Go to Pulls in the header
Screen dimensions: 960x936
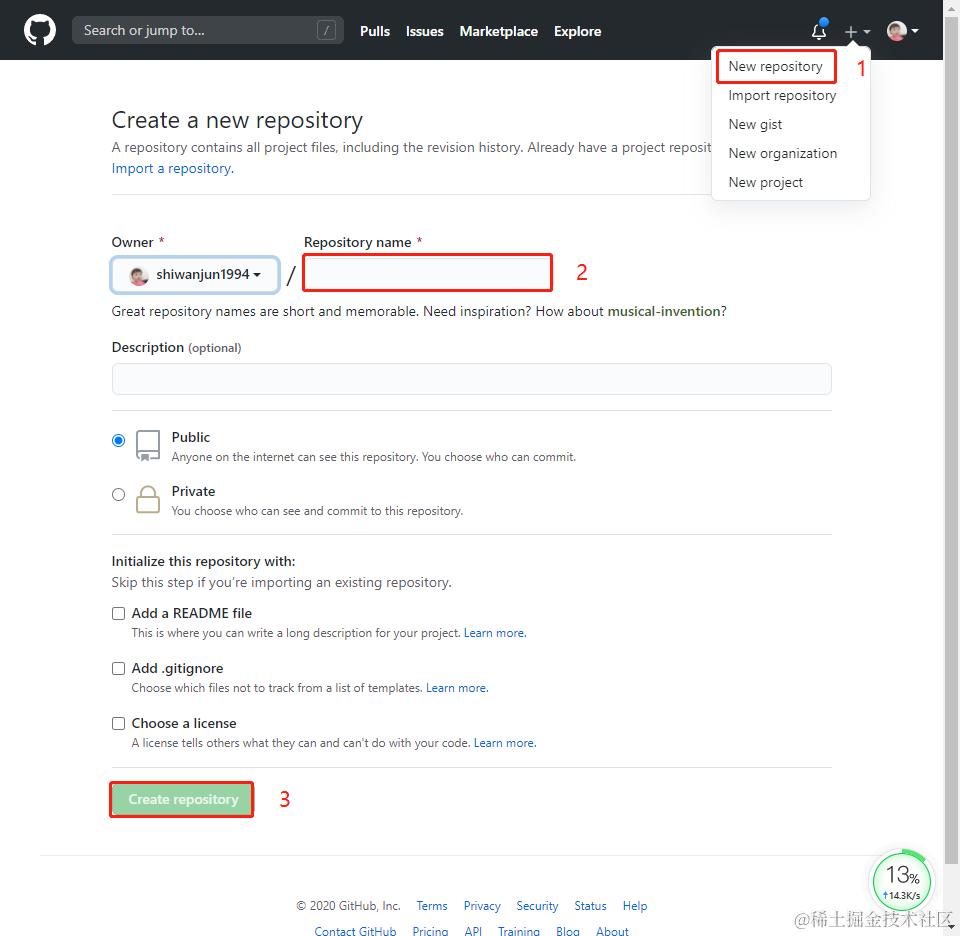pyautogui.click(x=375, y=31)
